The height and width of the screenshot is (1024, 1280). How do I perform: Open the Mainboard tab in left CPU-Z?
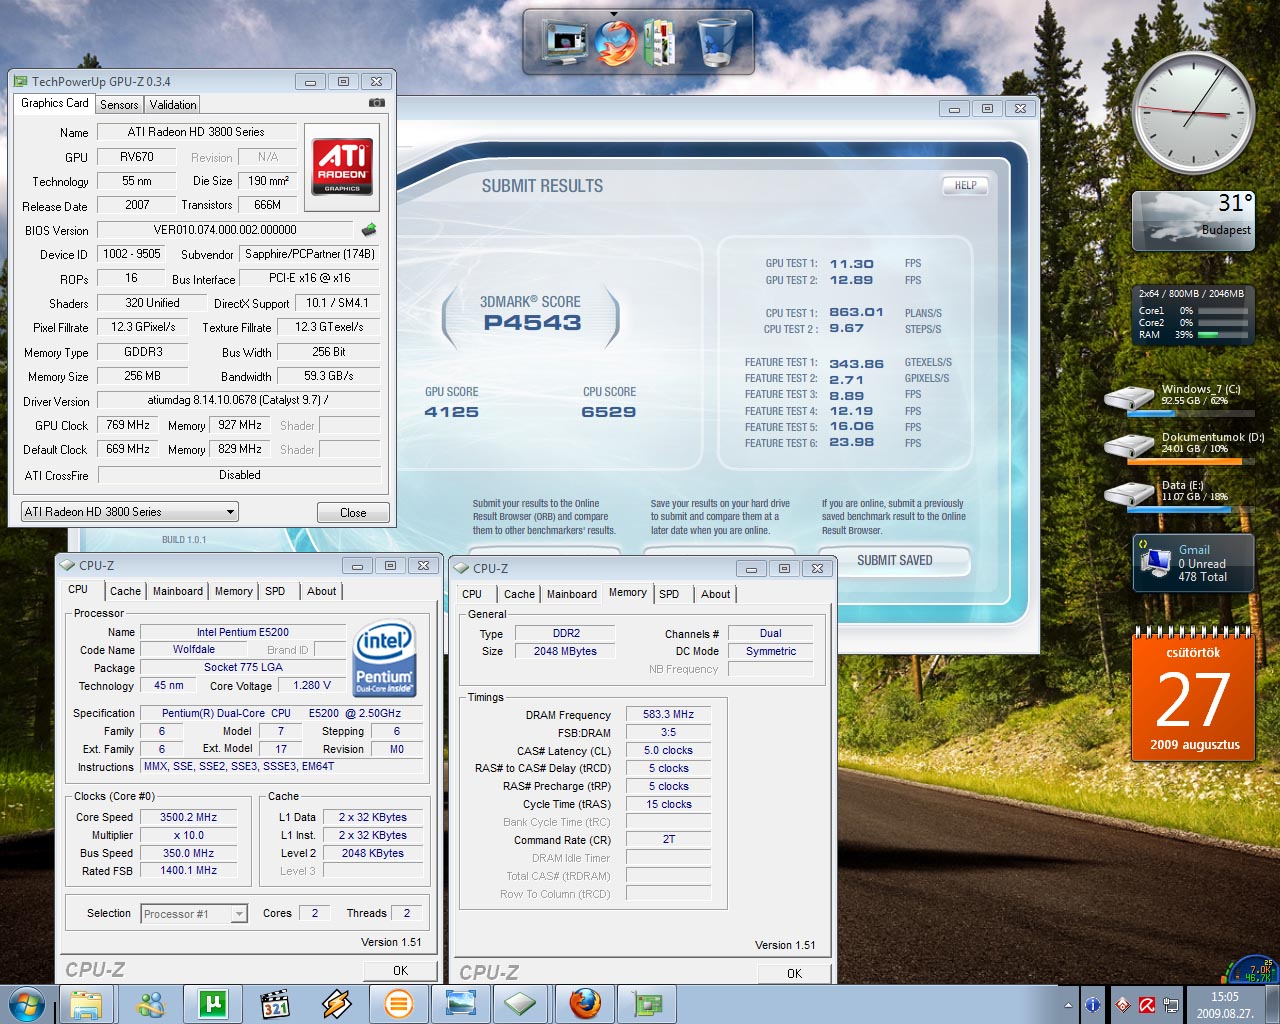pos(177,591)
